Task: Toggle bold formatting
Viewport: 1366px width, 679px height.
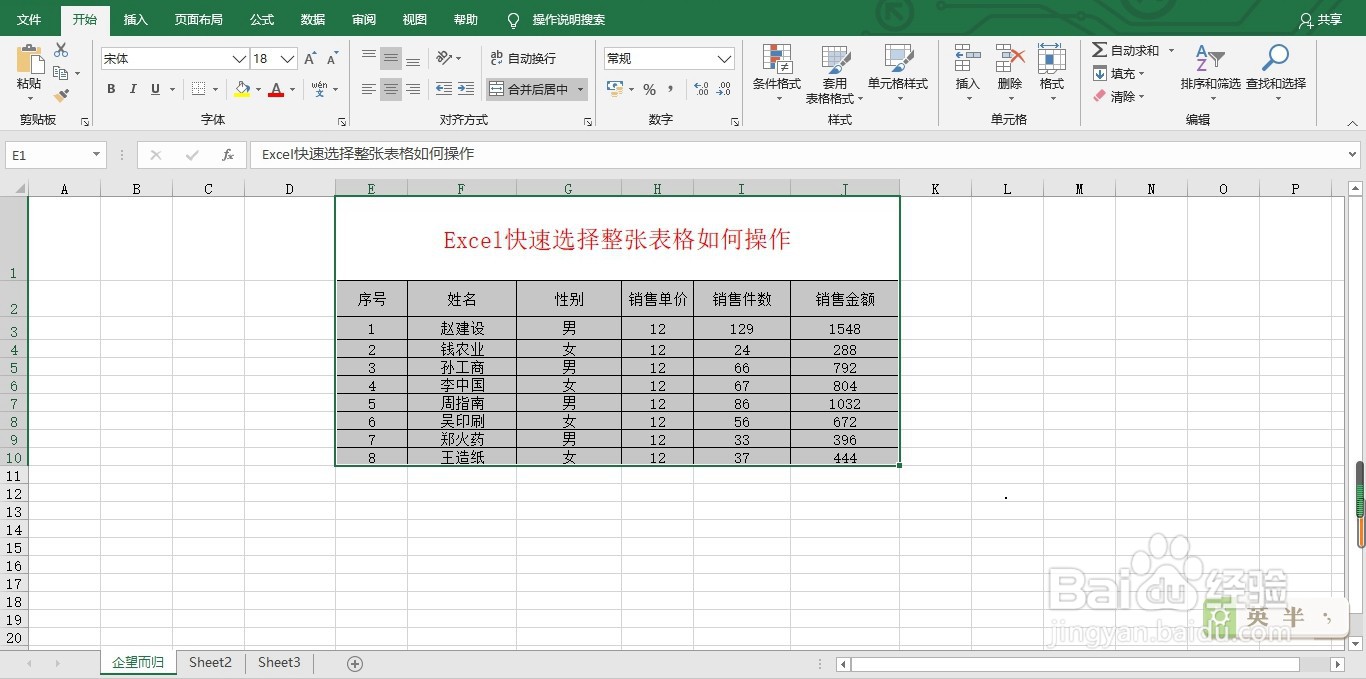Action: click(111, 89)
